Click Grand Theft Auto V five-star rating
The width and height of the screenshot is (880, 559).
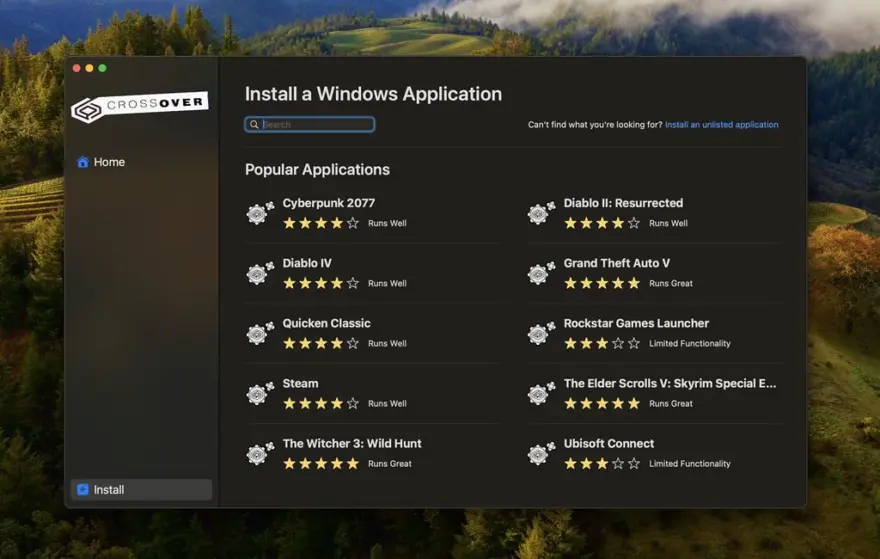pyautogui.click(x=602, y=283)
